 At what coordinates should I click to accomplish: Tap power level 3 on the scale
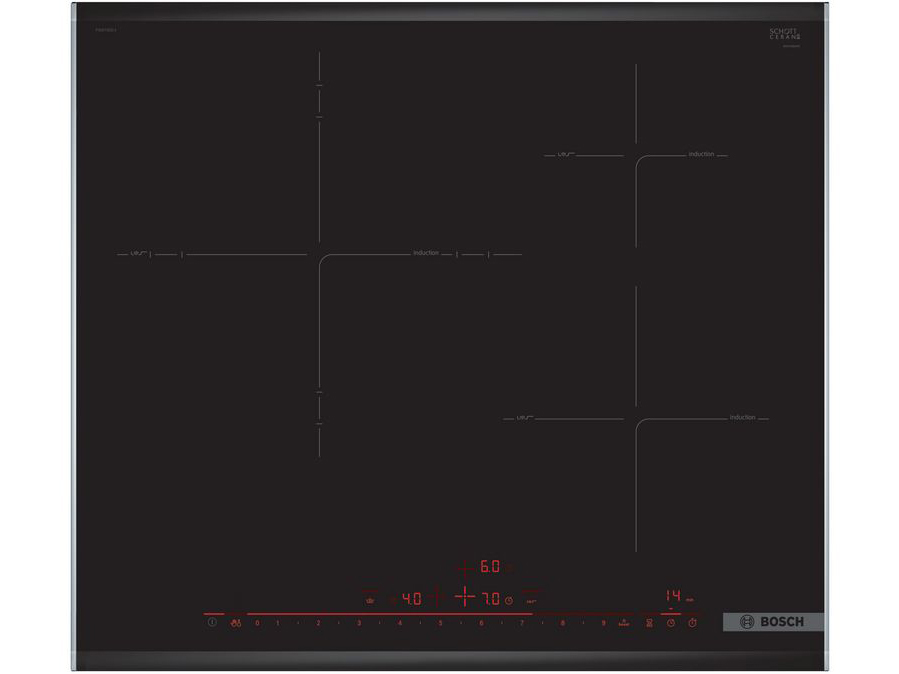(x=359, y=623)
